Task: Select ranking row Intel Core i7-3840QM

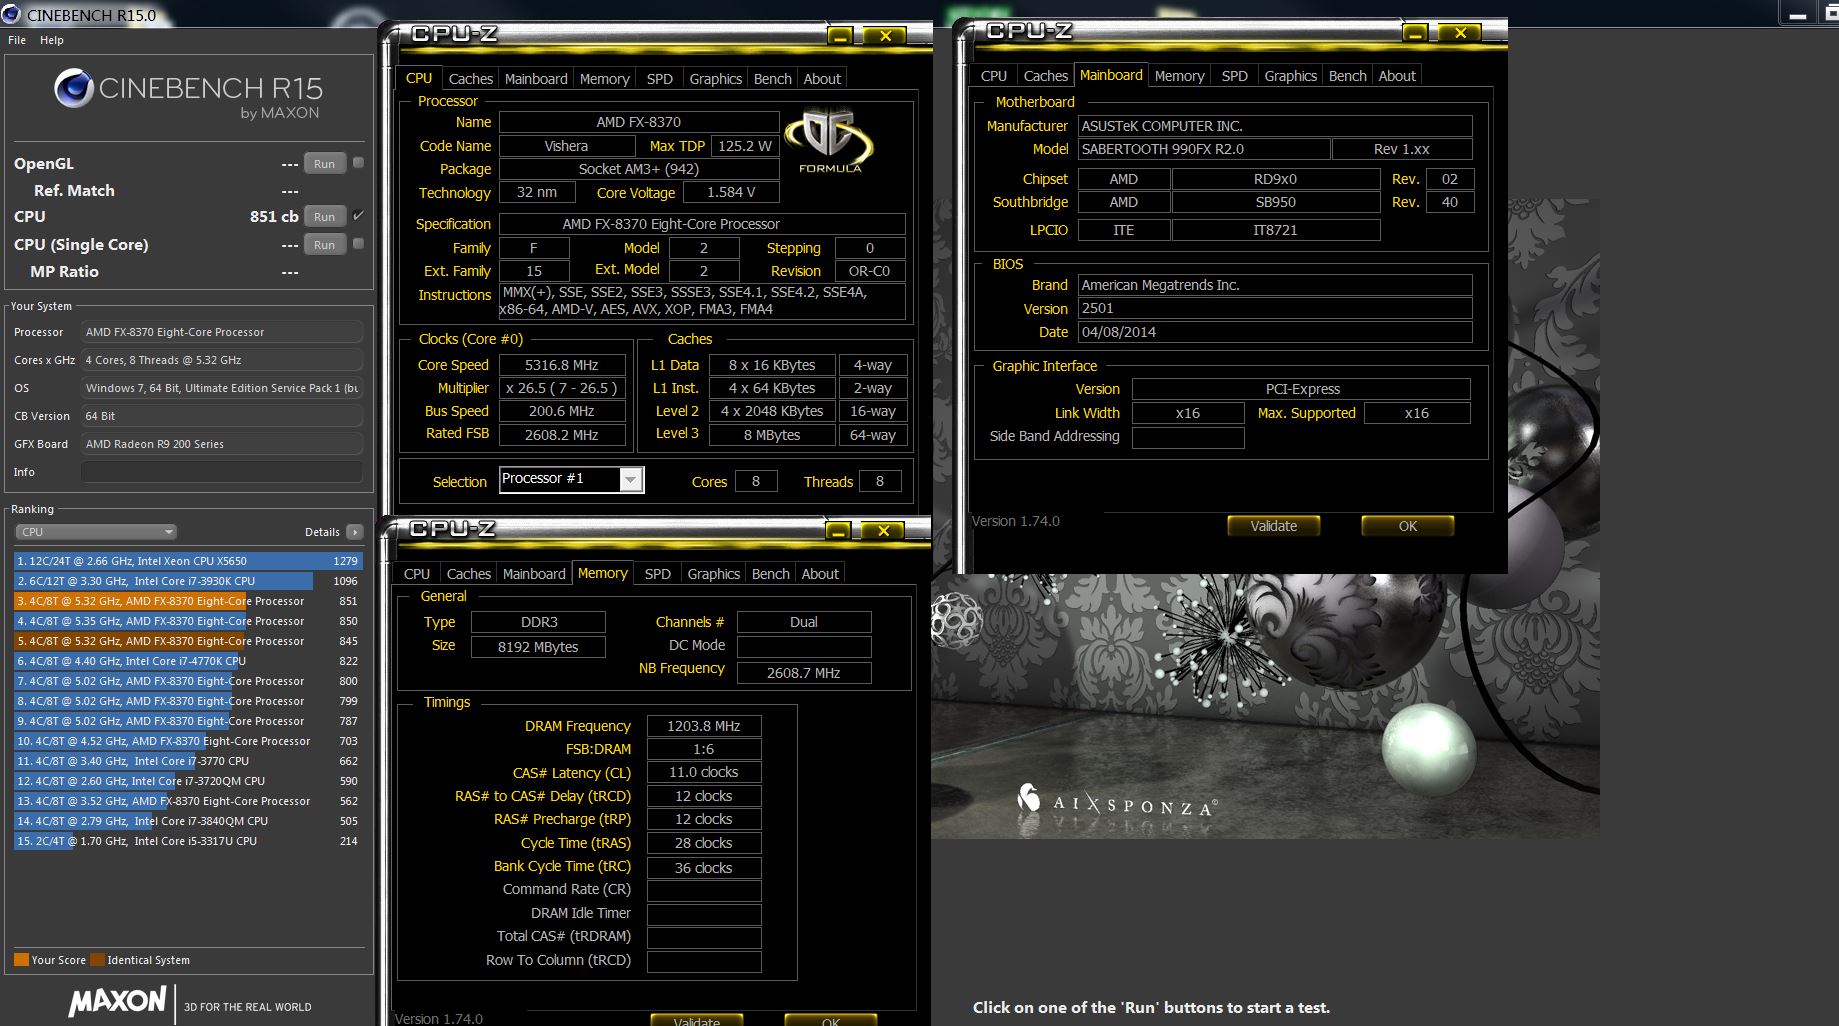Action: click(188, 821)
